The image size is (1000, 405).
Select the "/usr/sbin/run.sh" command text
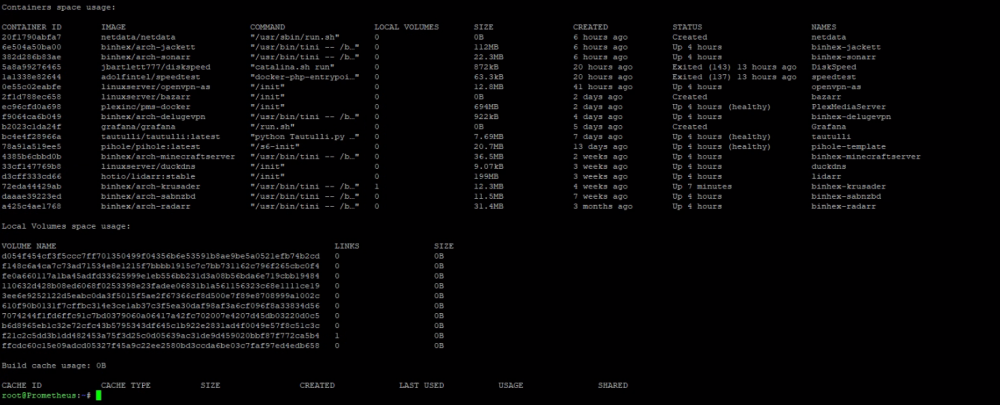pos(295,37)
